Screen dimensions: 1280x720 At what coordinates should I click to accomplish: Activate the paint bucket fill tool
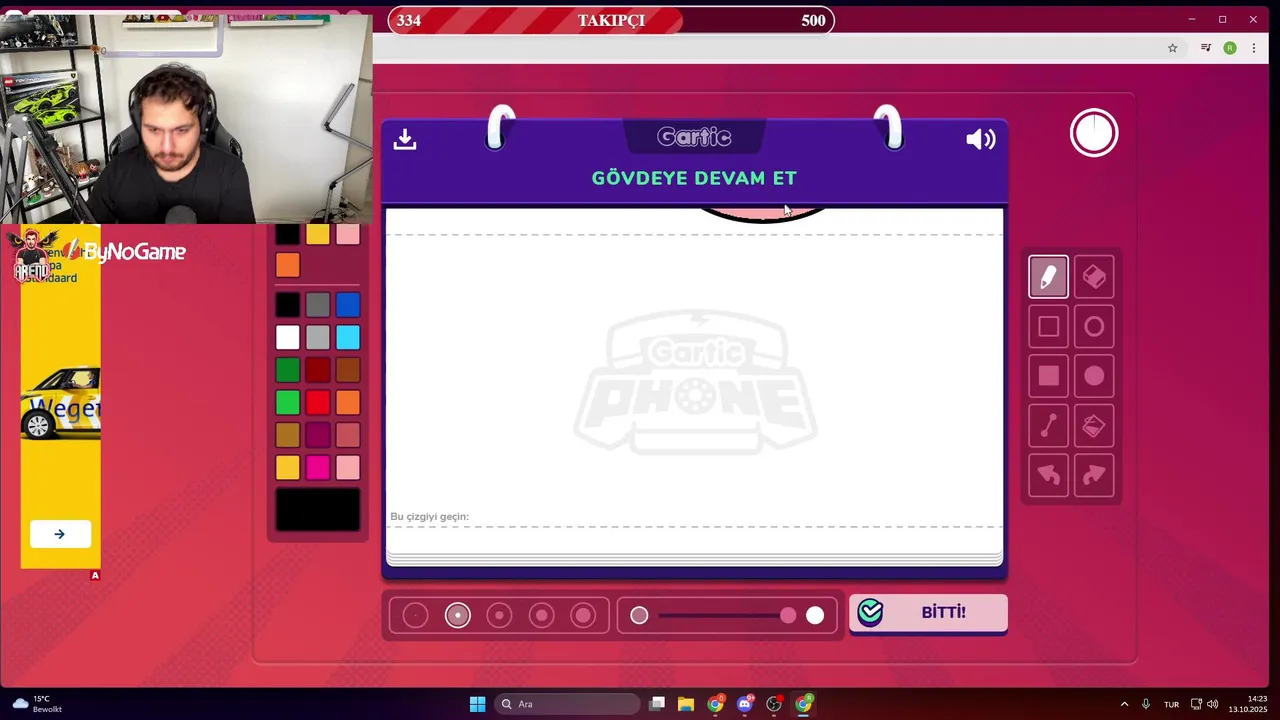pyautogui.click(x=1094, y=426)
